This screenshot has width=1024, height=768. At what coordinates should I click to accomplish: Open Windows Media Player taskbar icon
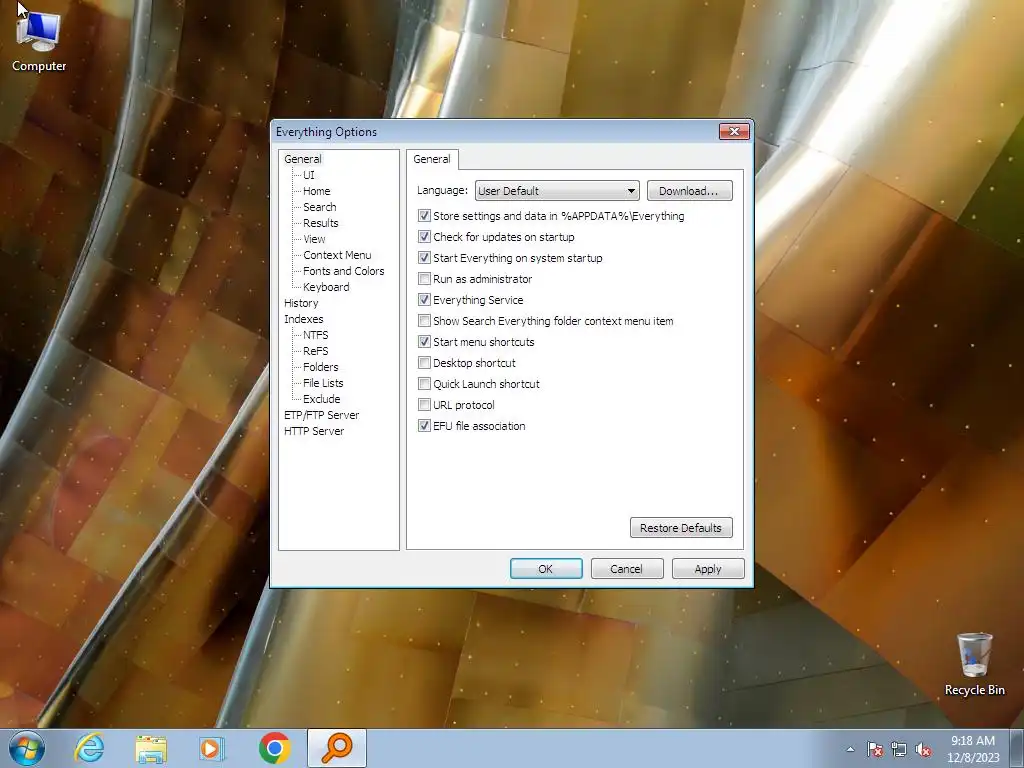pyautogui.click(x=212, y=748)
